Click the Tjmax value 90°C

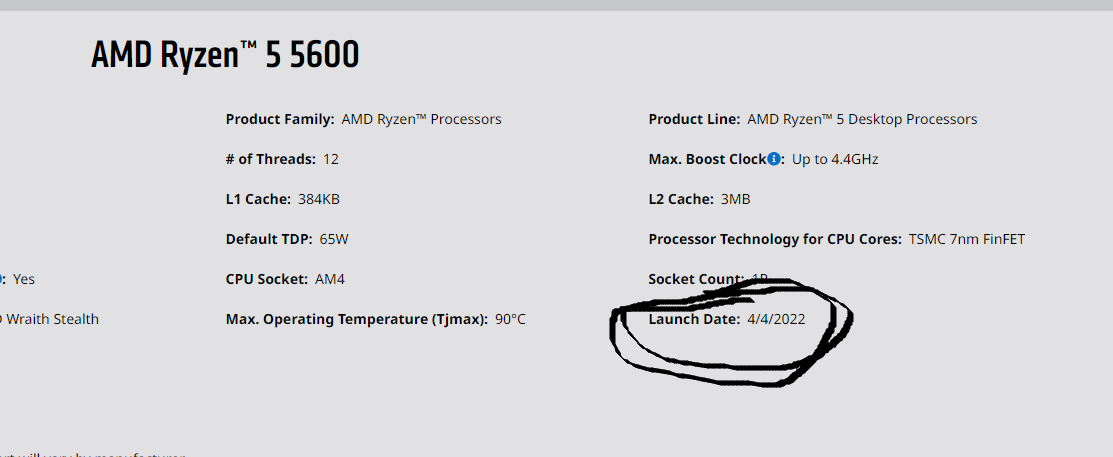[x=510, y=319]
